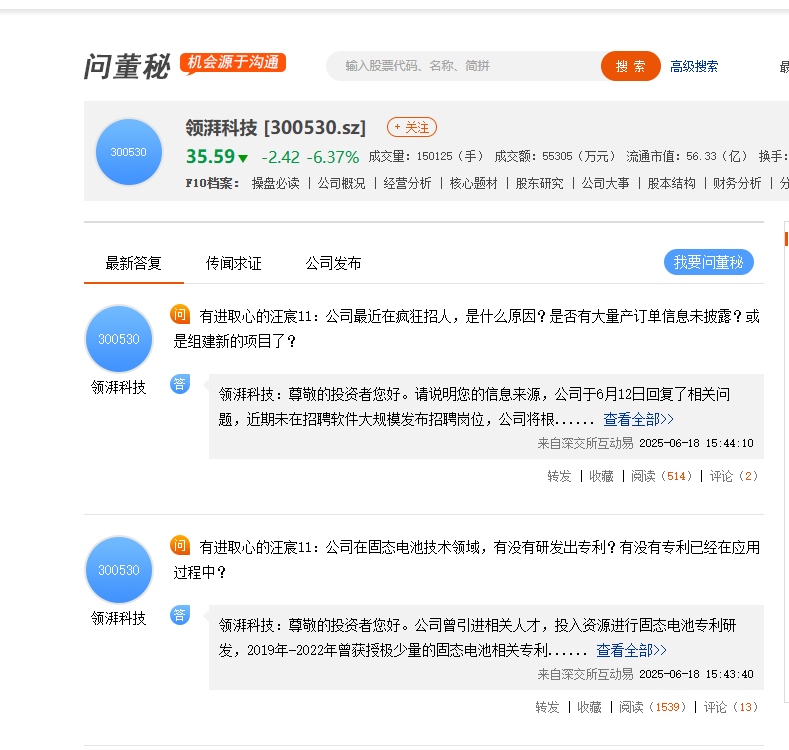Viewport: 789px width, 750px height.
Task: Open 操盘必读 in F10档案
Action: [276, 183]
